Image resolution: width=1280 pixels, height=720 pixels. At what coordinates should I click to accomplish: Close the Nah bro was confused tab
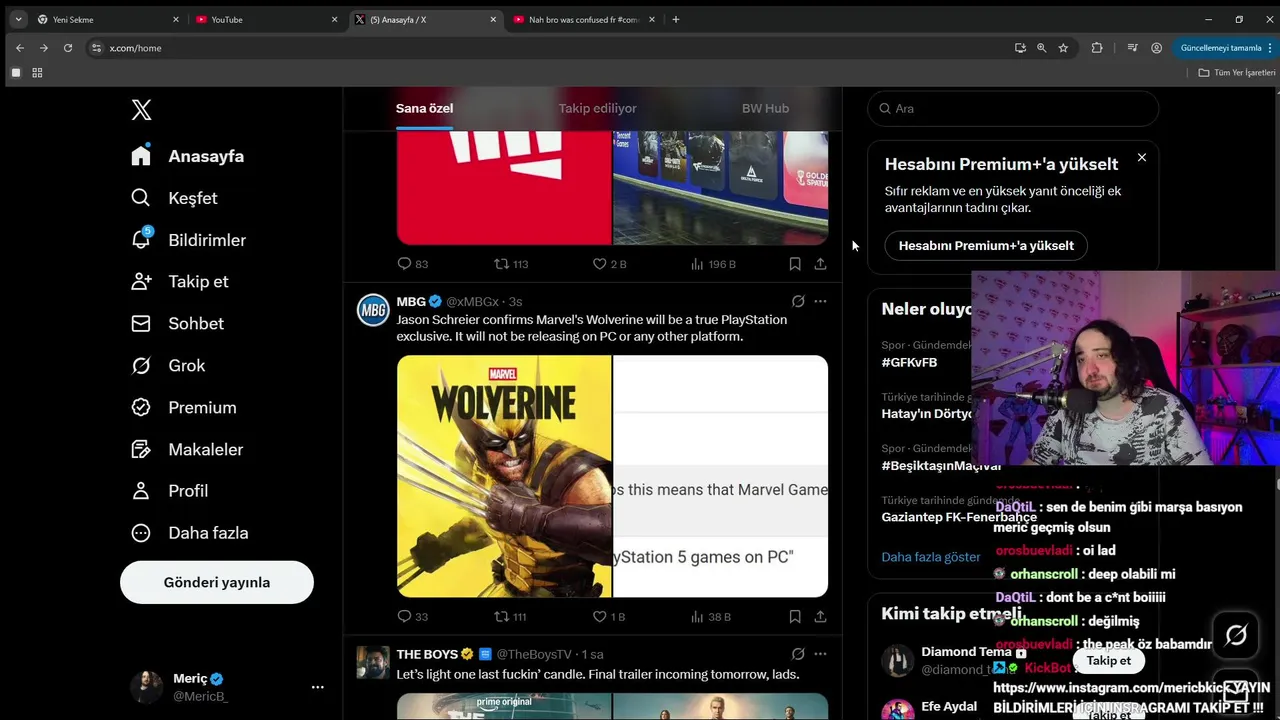(652, 19)
